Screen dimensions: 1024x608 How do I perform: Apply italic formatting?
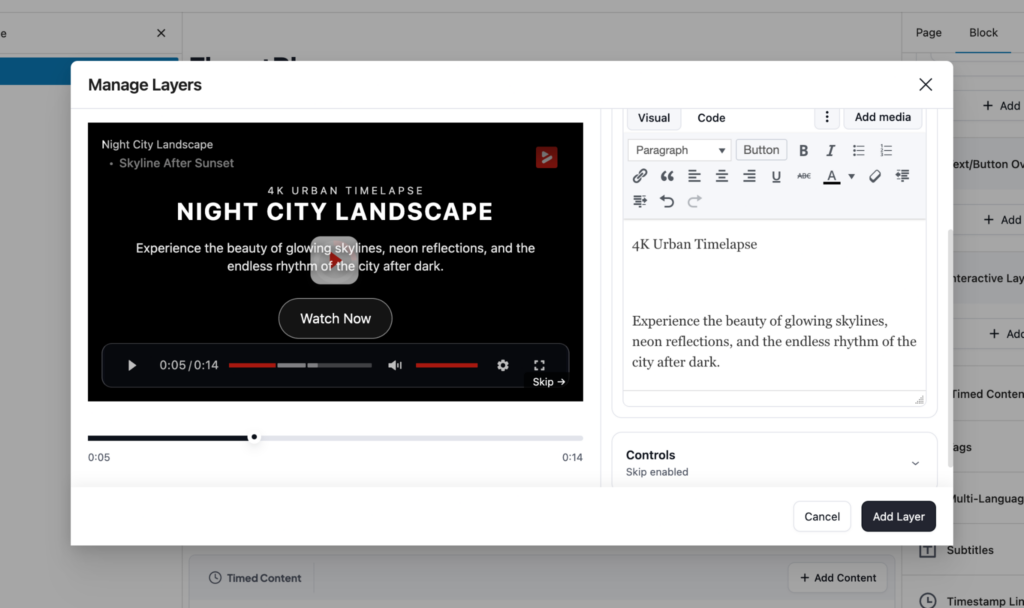(831, 150)
